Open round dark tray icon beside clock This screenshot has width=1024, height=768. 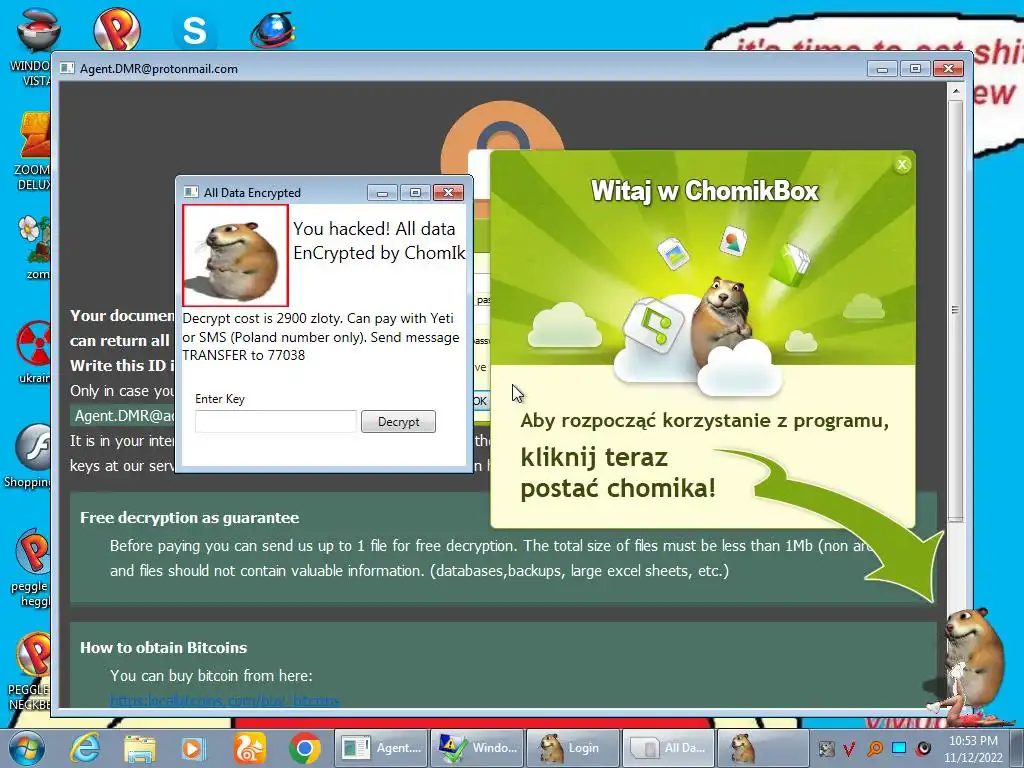tap(923, 748)
